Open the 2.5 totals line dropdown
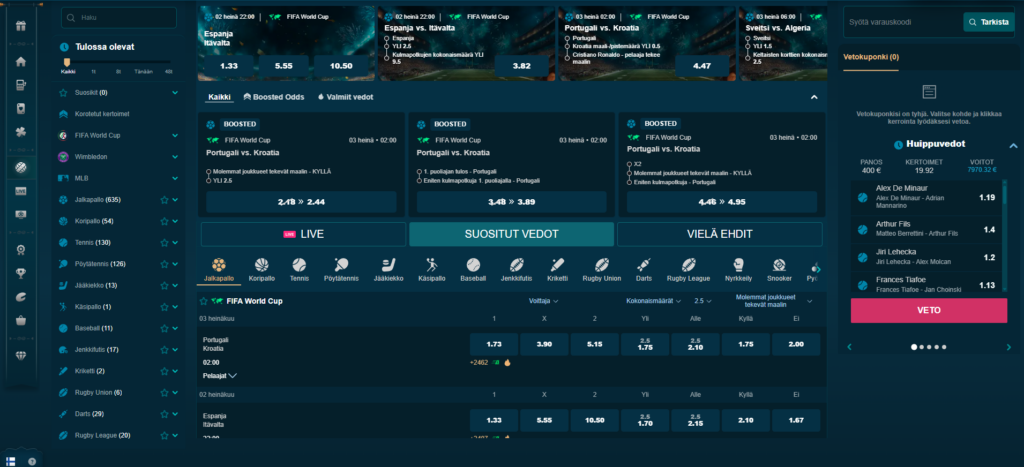The width and height of the screenshot is (1024, 467). point(703,301)
